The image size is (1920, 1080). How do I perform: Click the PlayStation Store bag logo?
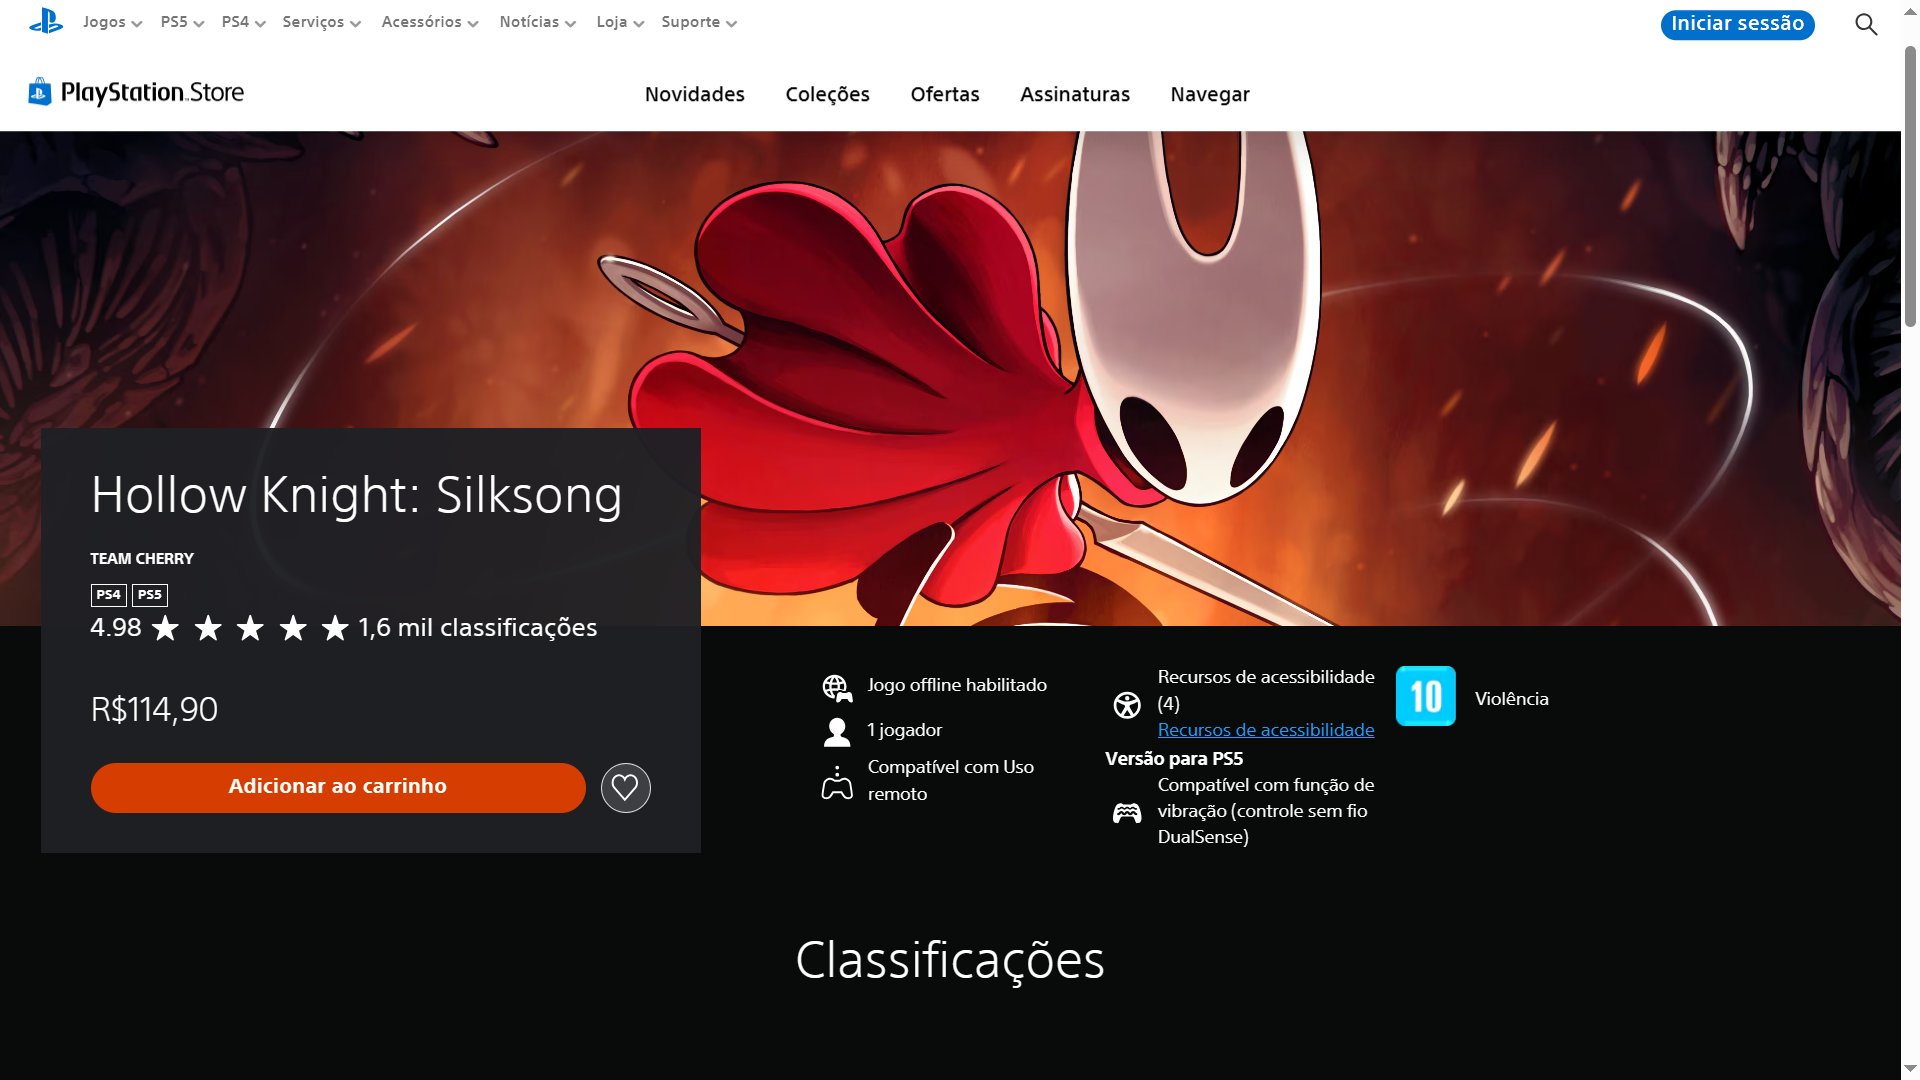pos(39,92)
